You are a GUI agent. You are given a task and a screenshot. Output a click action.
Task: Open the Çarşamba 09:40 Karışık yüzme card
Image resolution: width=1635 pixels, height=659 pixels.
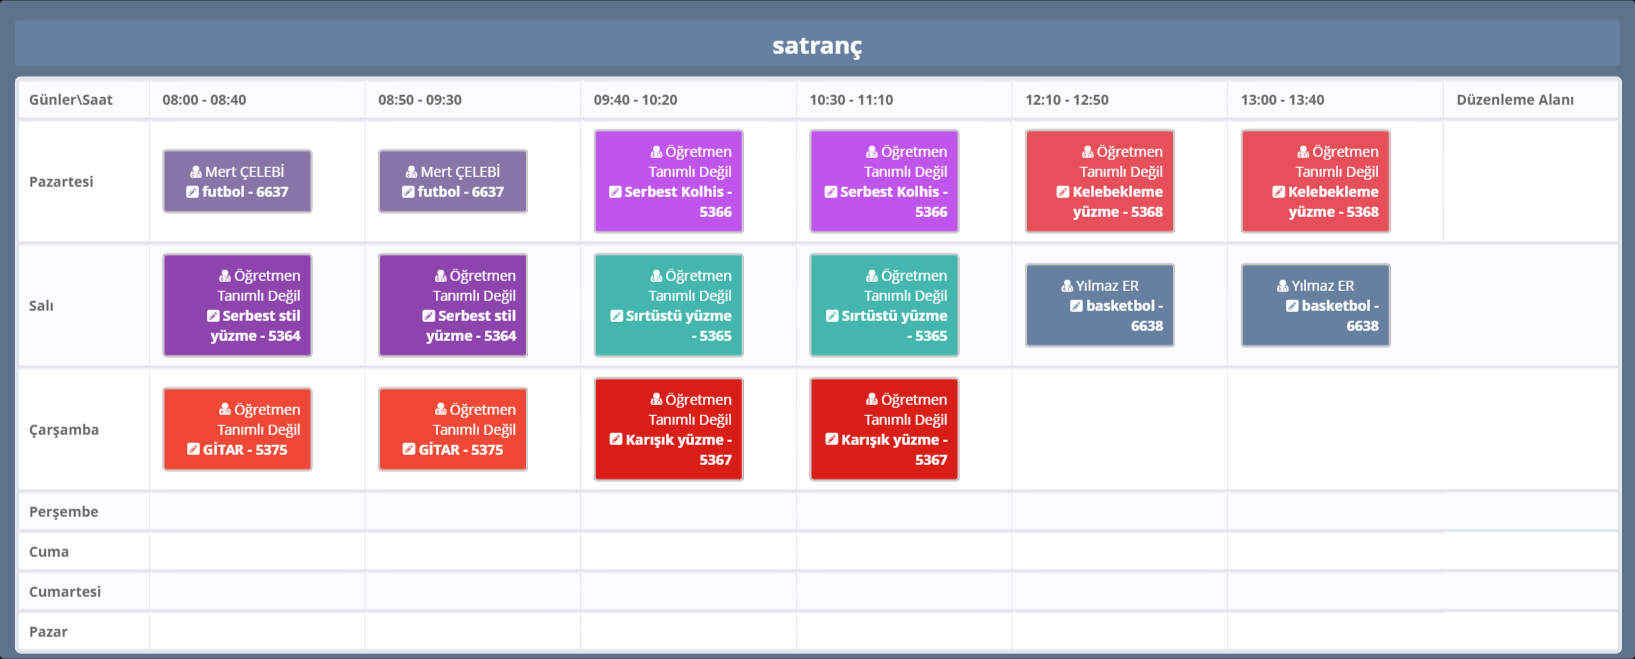tap(668, 429)
